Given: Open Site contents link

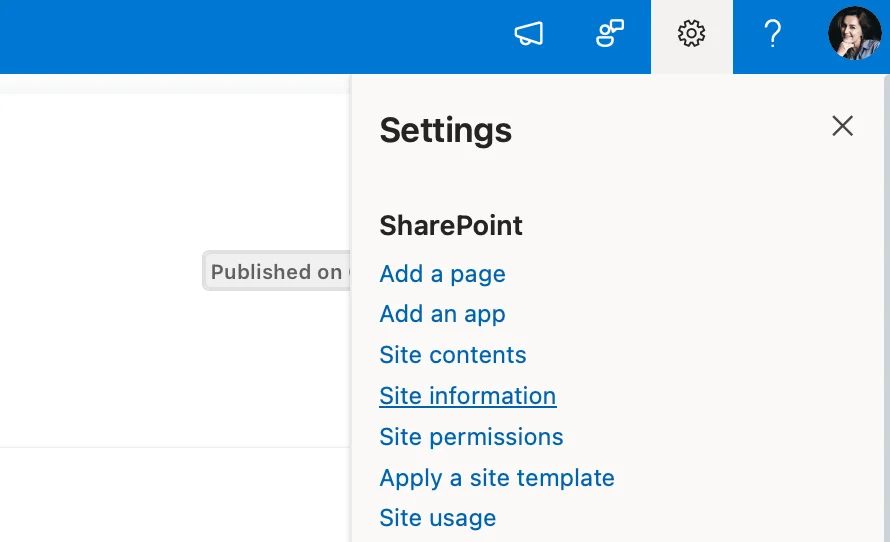Looking at the screenshot, I should point(452,355).
